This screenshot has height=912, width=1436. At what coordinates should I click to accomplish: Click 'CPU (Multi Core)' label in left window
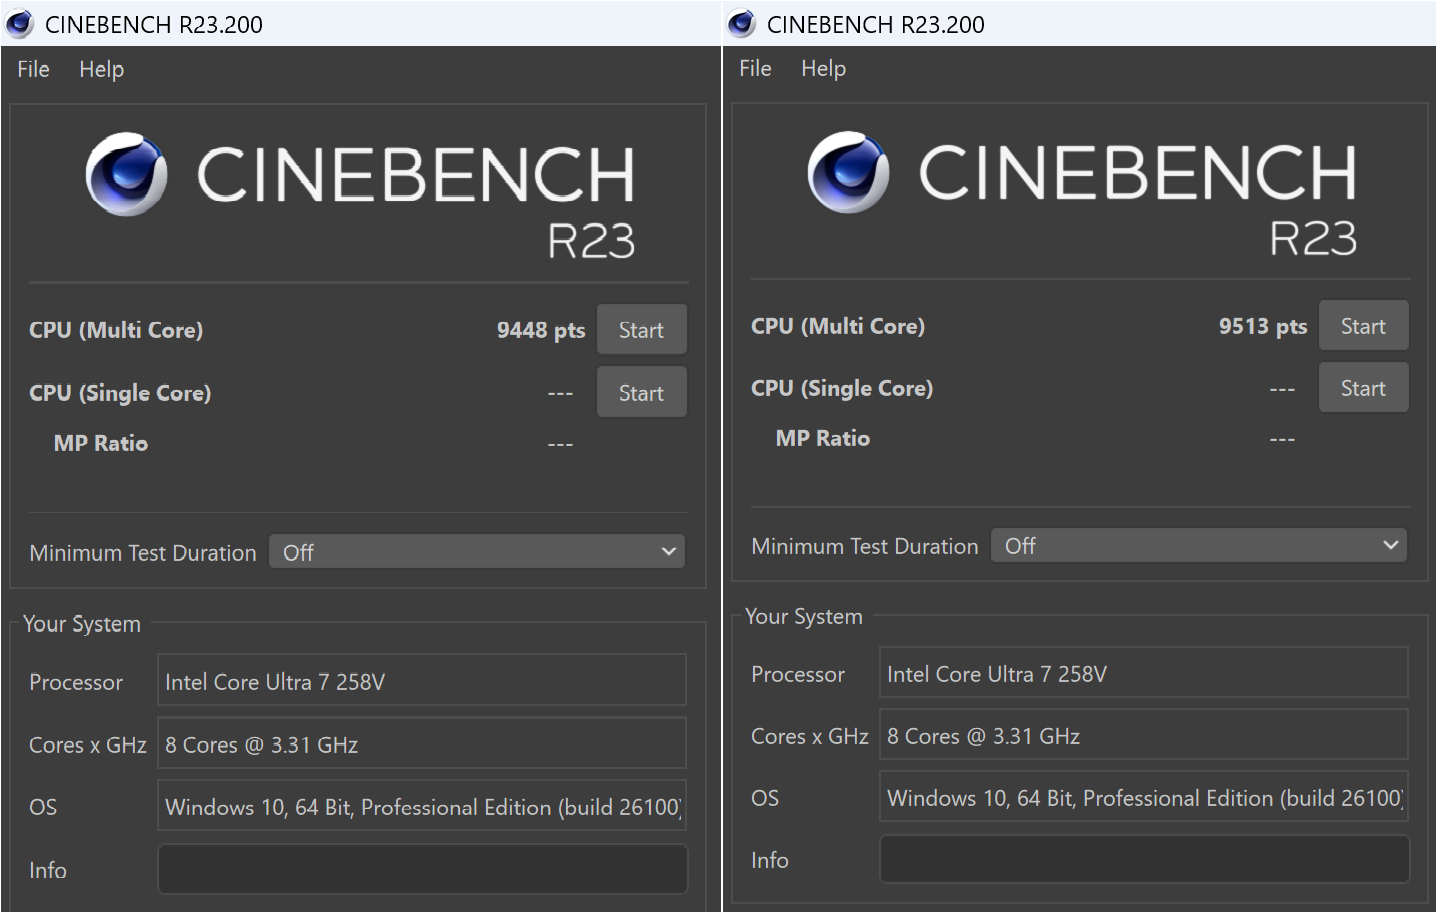click(116, 330)
